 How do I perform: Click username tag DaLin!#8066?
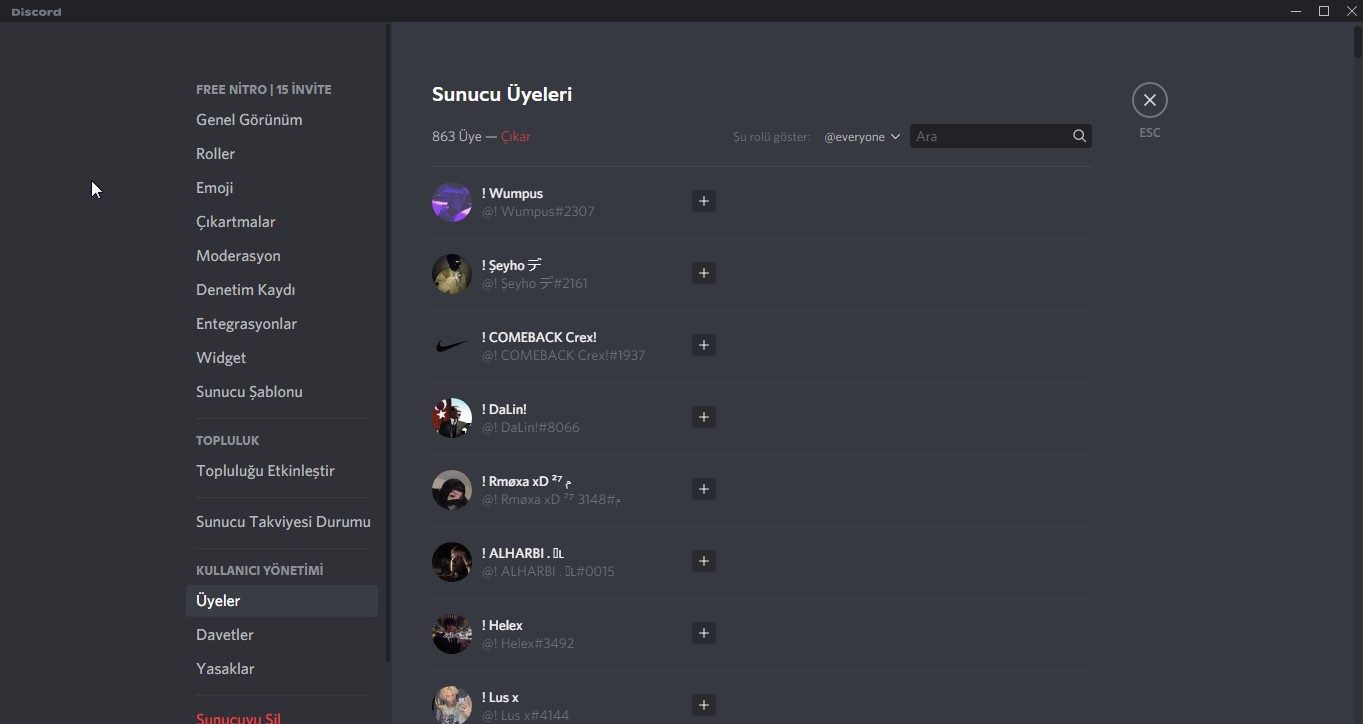coord(531,428)
